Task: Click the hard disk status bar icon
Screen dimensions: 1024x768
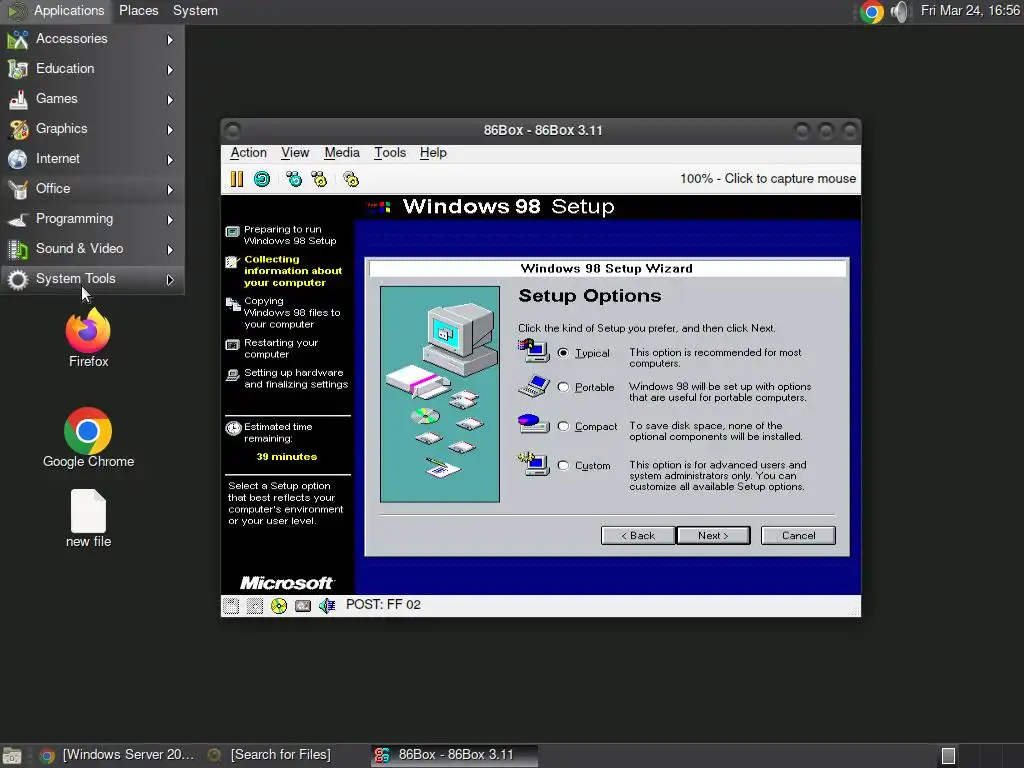Action: [x=303, y=605]
